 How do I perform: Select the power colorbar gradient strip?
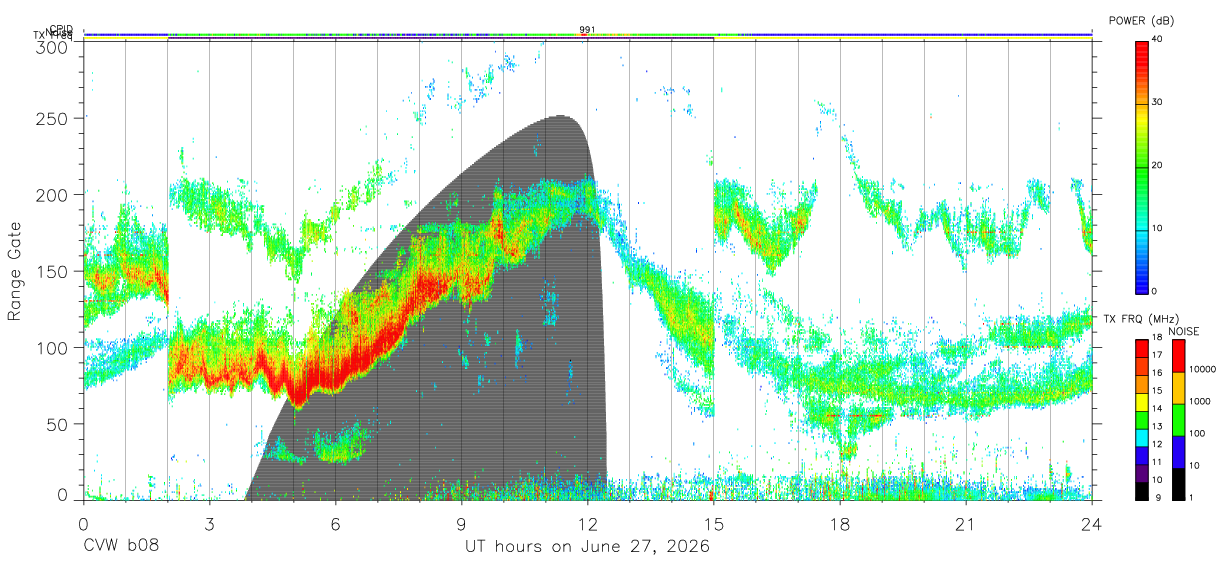tap(1142, 166)
